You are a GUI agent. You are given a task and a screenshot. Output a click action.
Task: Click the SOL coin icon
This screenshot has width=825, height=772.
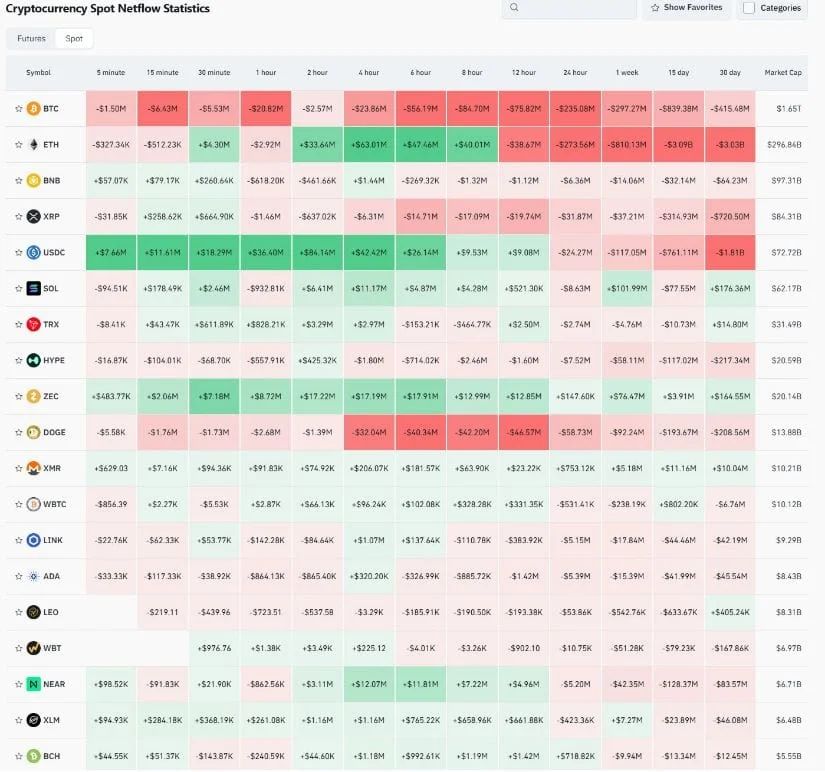[33, 288]
